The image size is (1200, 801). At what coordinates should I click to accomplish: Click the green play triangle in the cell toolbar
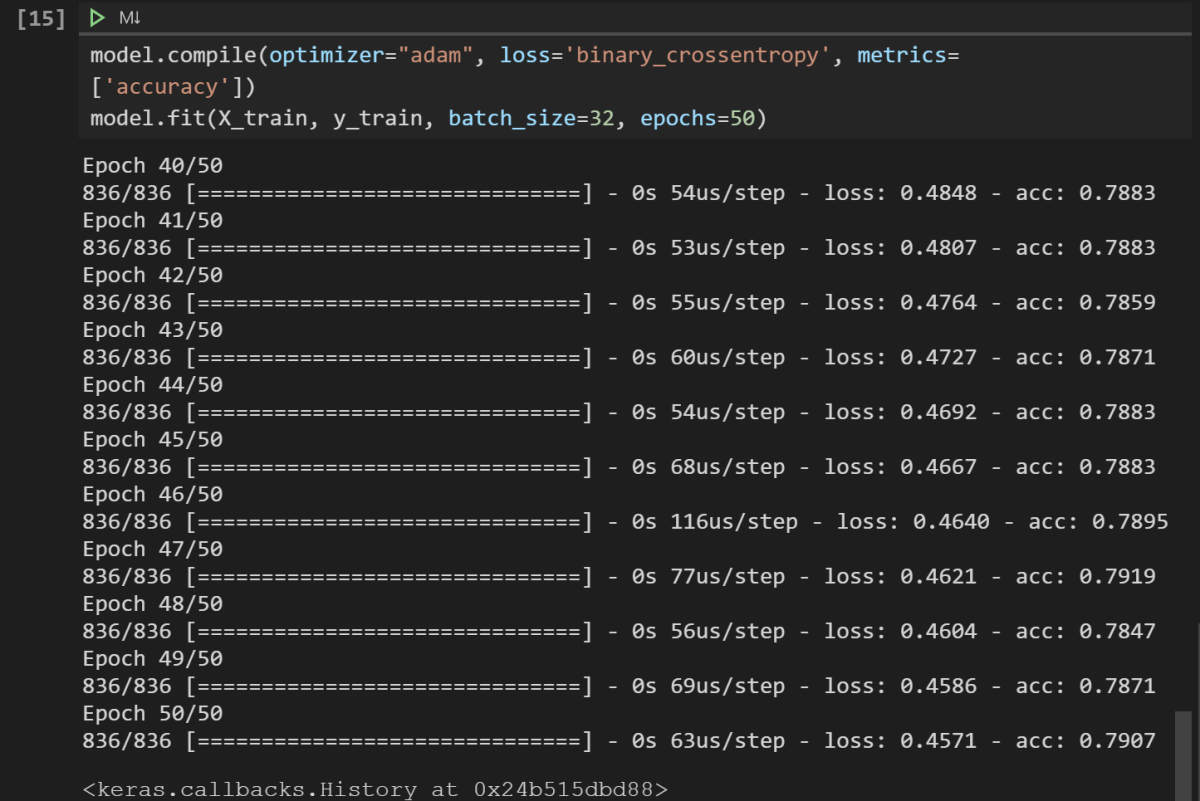click(97, 16)
